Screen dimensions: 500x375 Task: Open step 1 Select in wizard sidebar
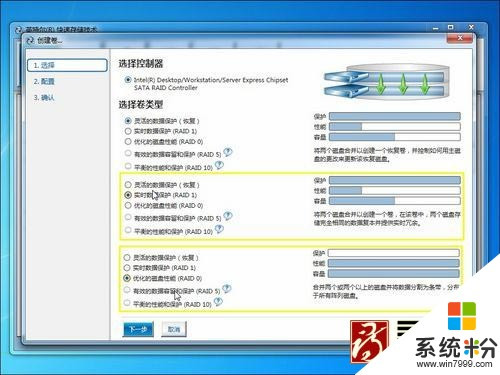(67, 65)
